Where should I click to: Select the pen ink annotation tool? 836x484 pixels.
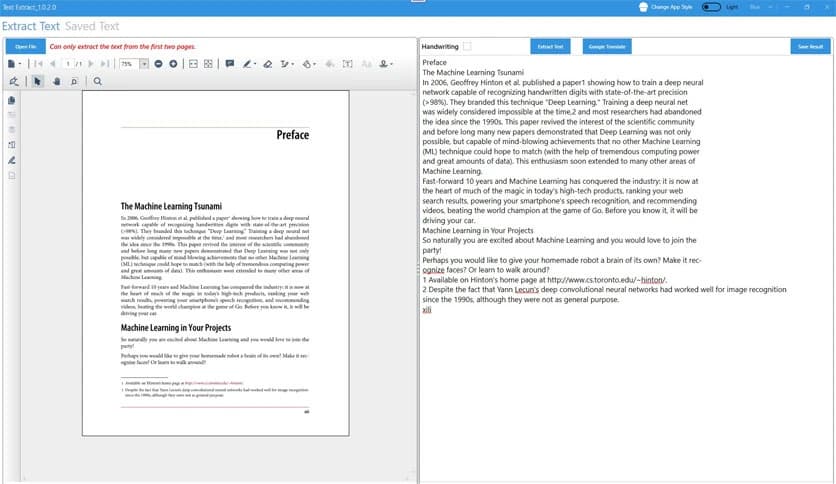coord(247,64)
